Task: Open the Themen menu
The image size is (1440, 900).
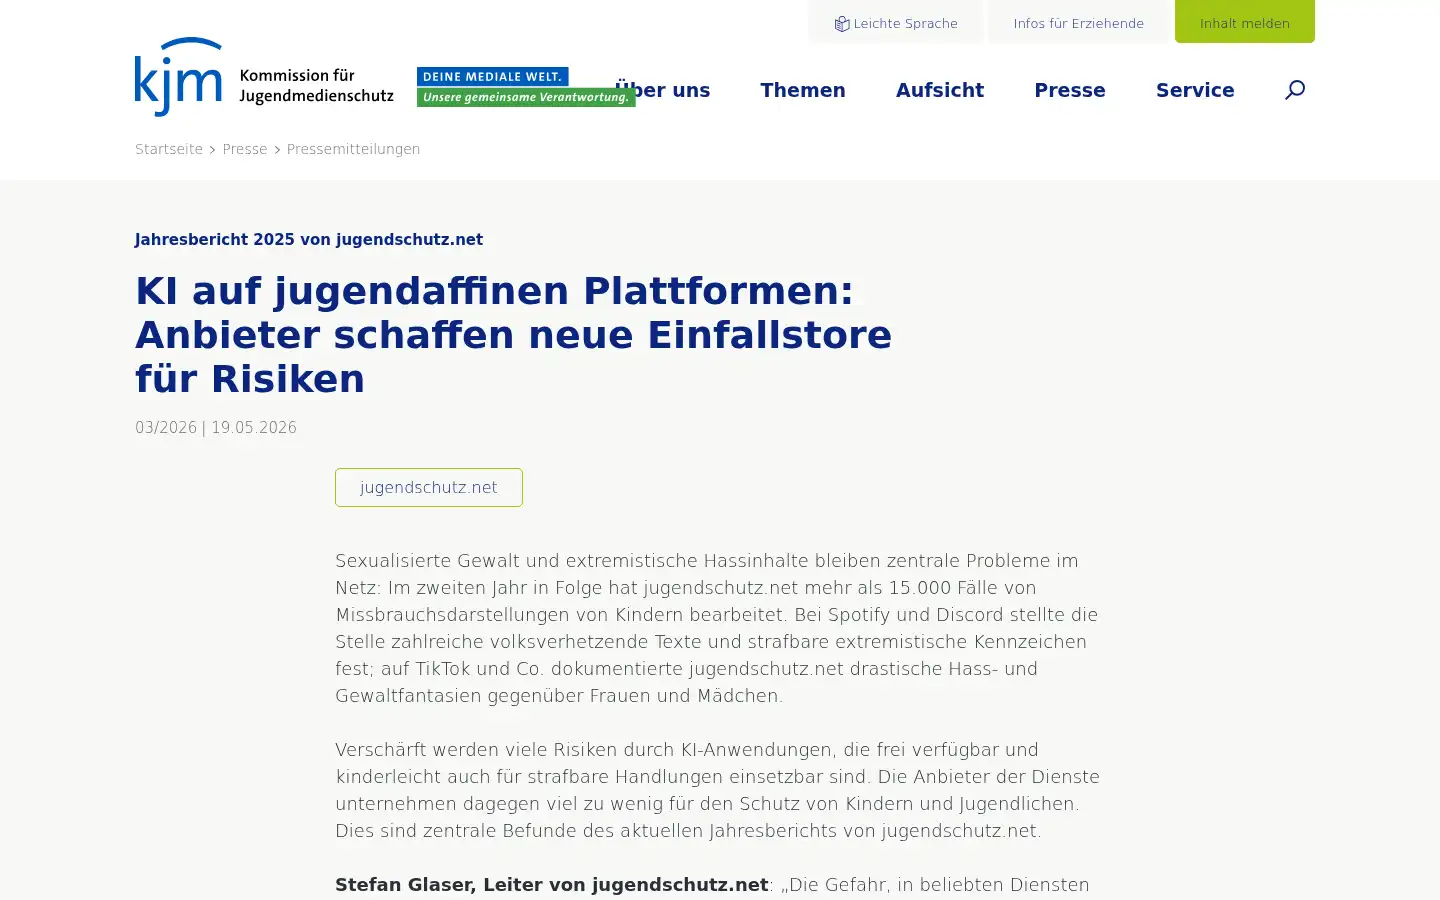Action: click(x=803, y=90)
